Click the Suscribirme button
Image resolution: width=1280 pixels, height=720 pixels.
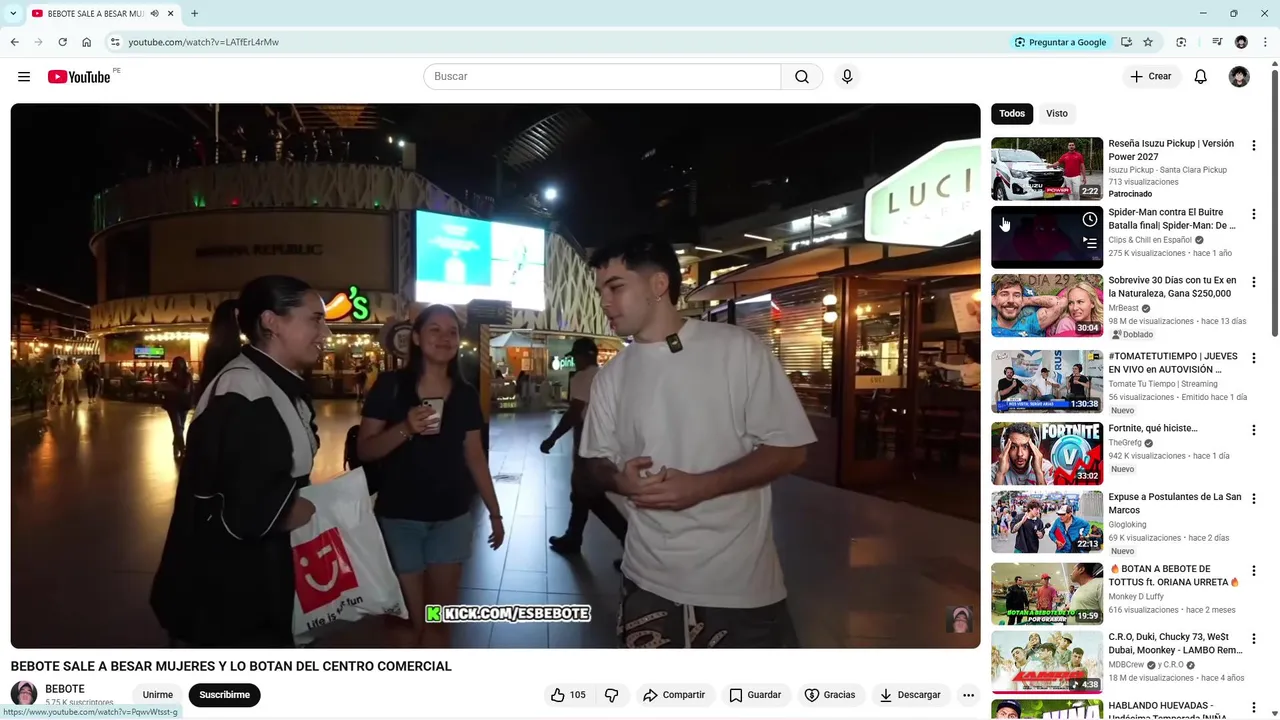(x=225, y=695)
